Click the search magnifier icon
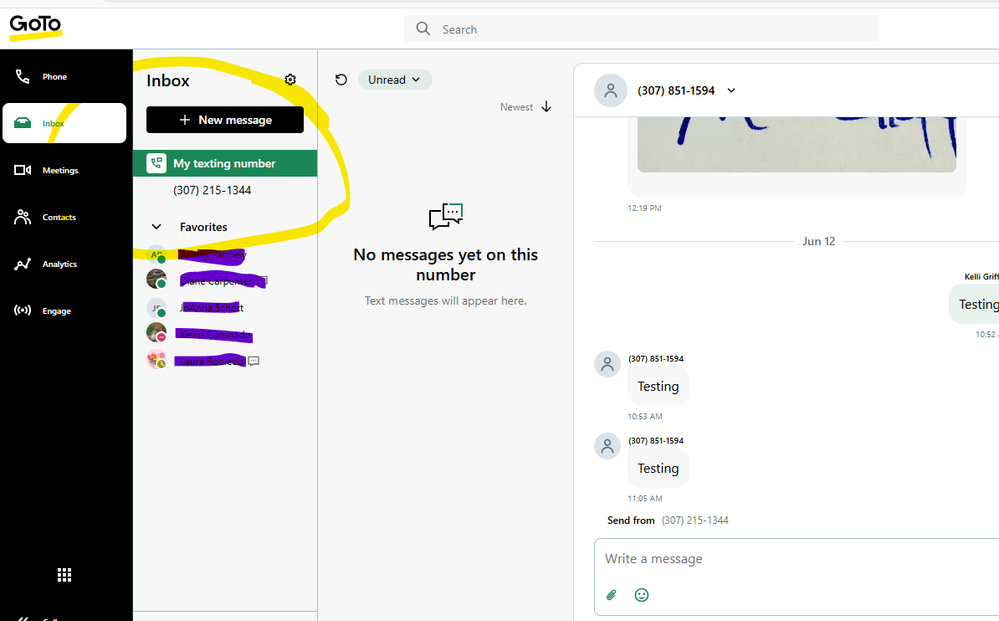This screenshot has width=999, height=621. point(423,29)
